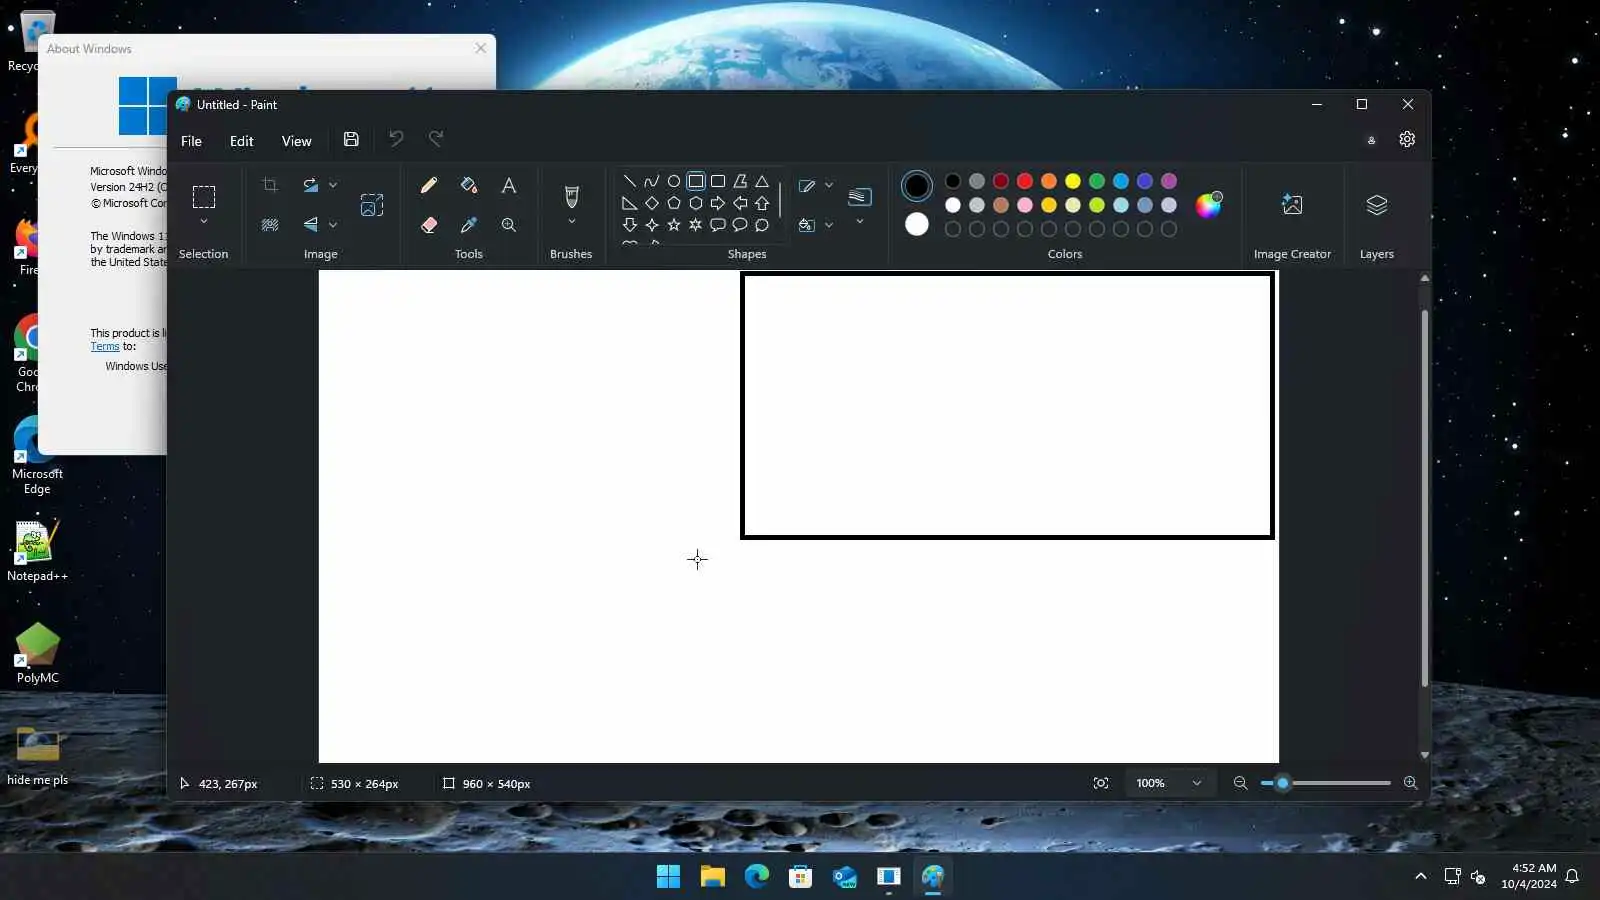The height and width of the screenshot is (900, 1600).
Task: Expand the Rotate options chevron
Action: pyautogui.click(x=333, y=185)
